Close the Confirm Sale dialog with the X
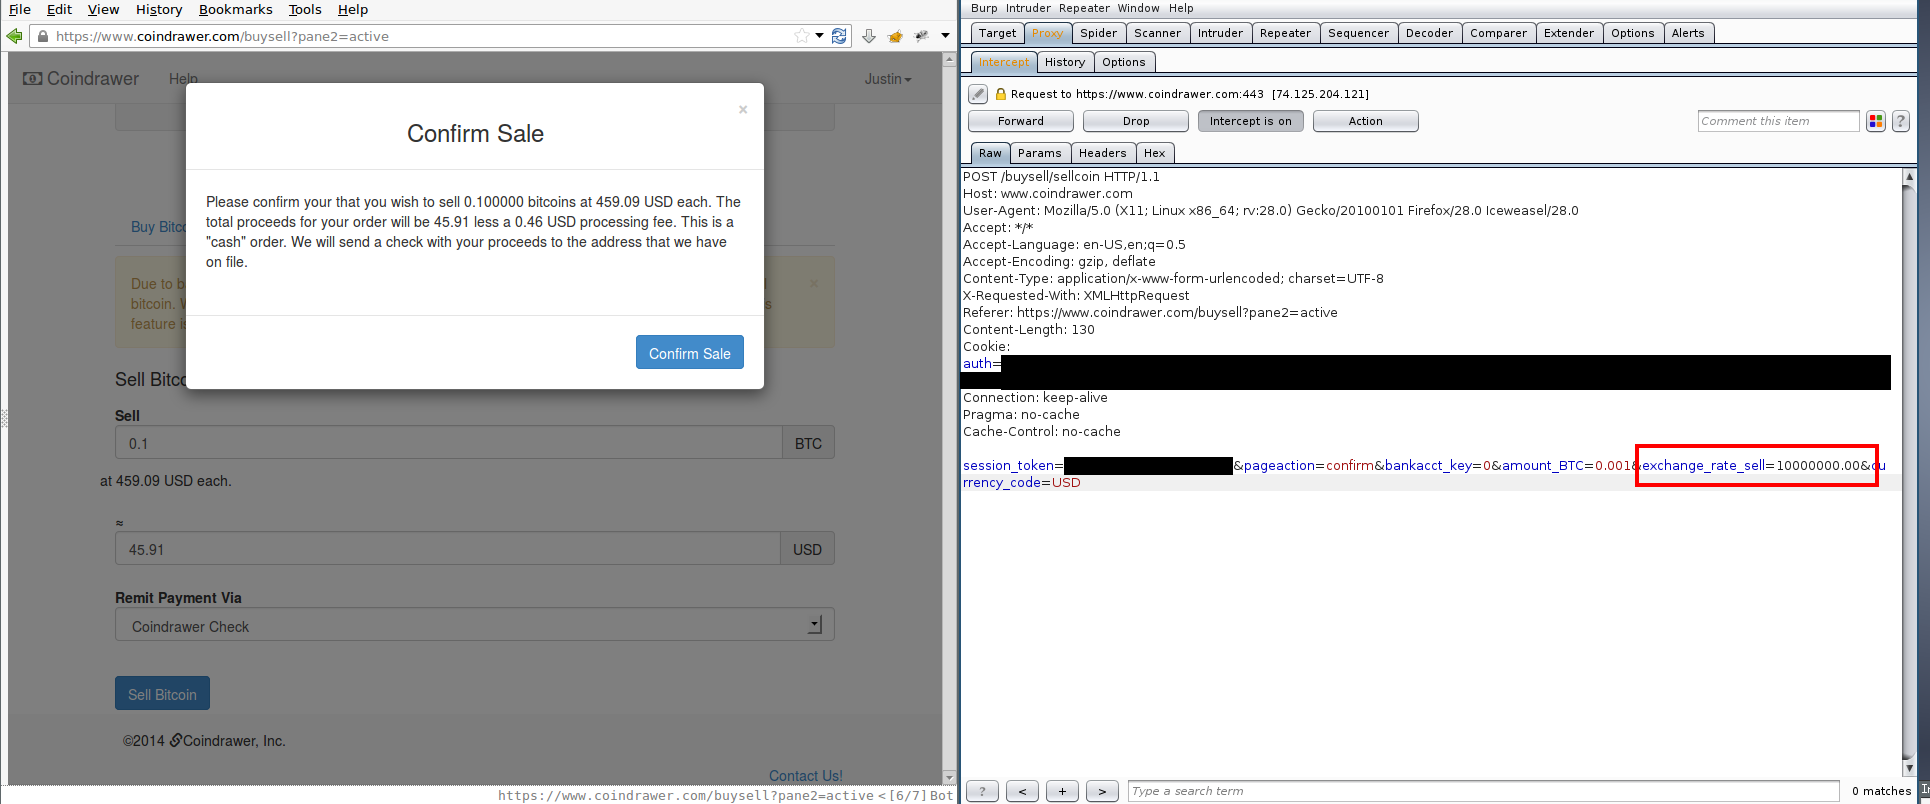The image size is (1930, 804). (x=743, y=109)
